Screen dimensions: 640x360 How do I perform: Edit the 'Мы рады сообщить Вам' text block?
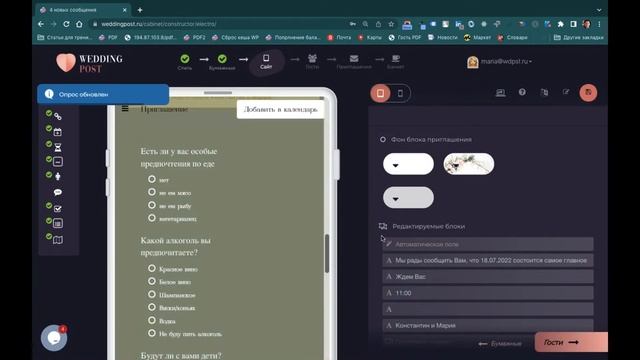click(488, 260)
